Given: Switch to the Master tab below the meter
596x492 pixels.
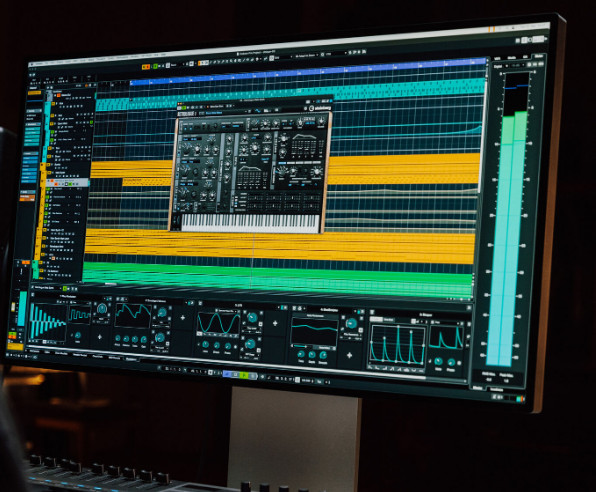Looking at the screenshot, I should pyautogui.click(x=478, y=387).
